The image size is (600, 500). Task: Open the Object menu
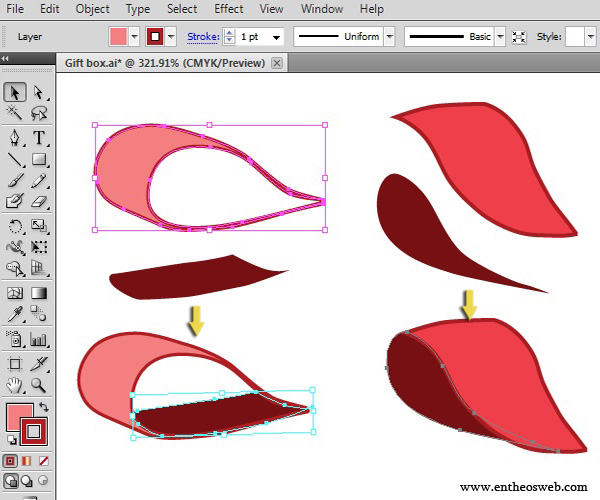pos(92,9)
